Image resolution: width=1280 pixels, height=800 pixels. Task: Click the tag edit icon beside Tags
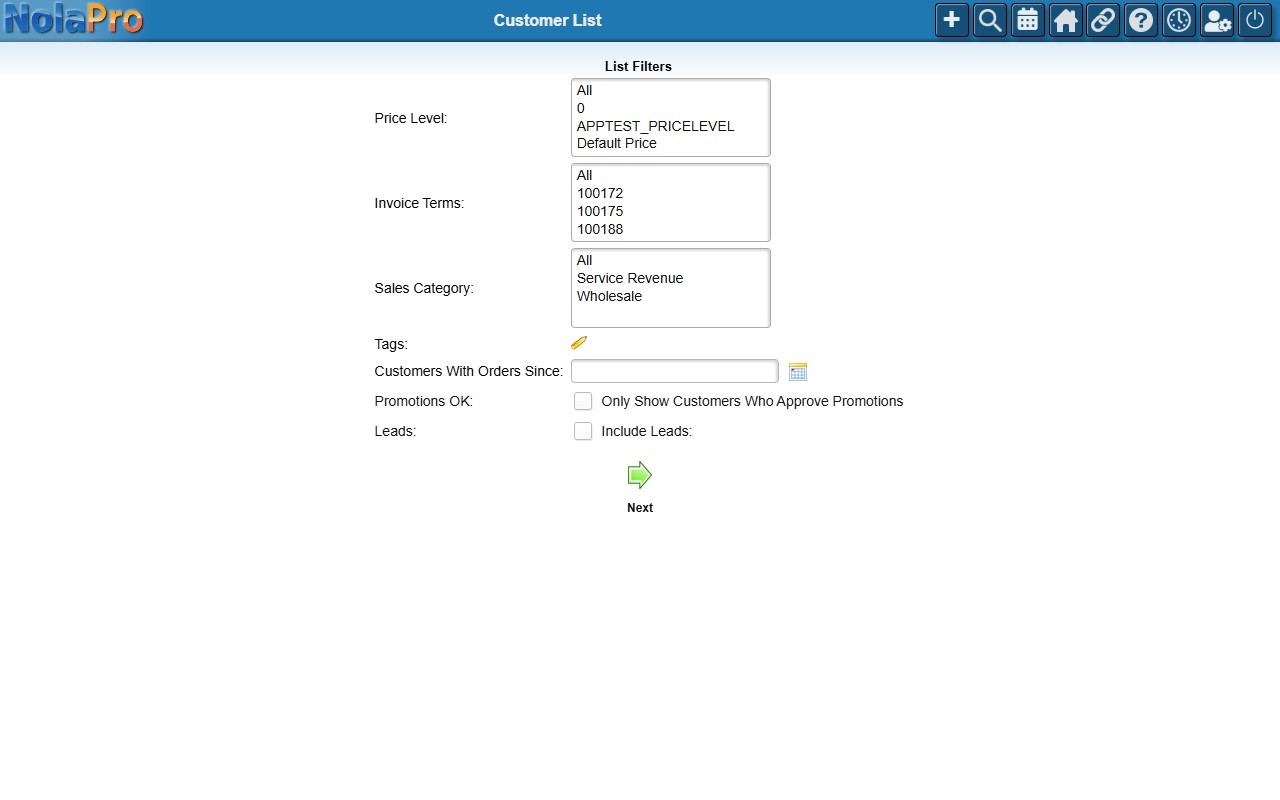pos(579,343)
